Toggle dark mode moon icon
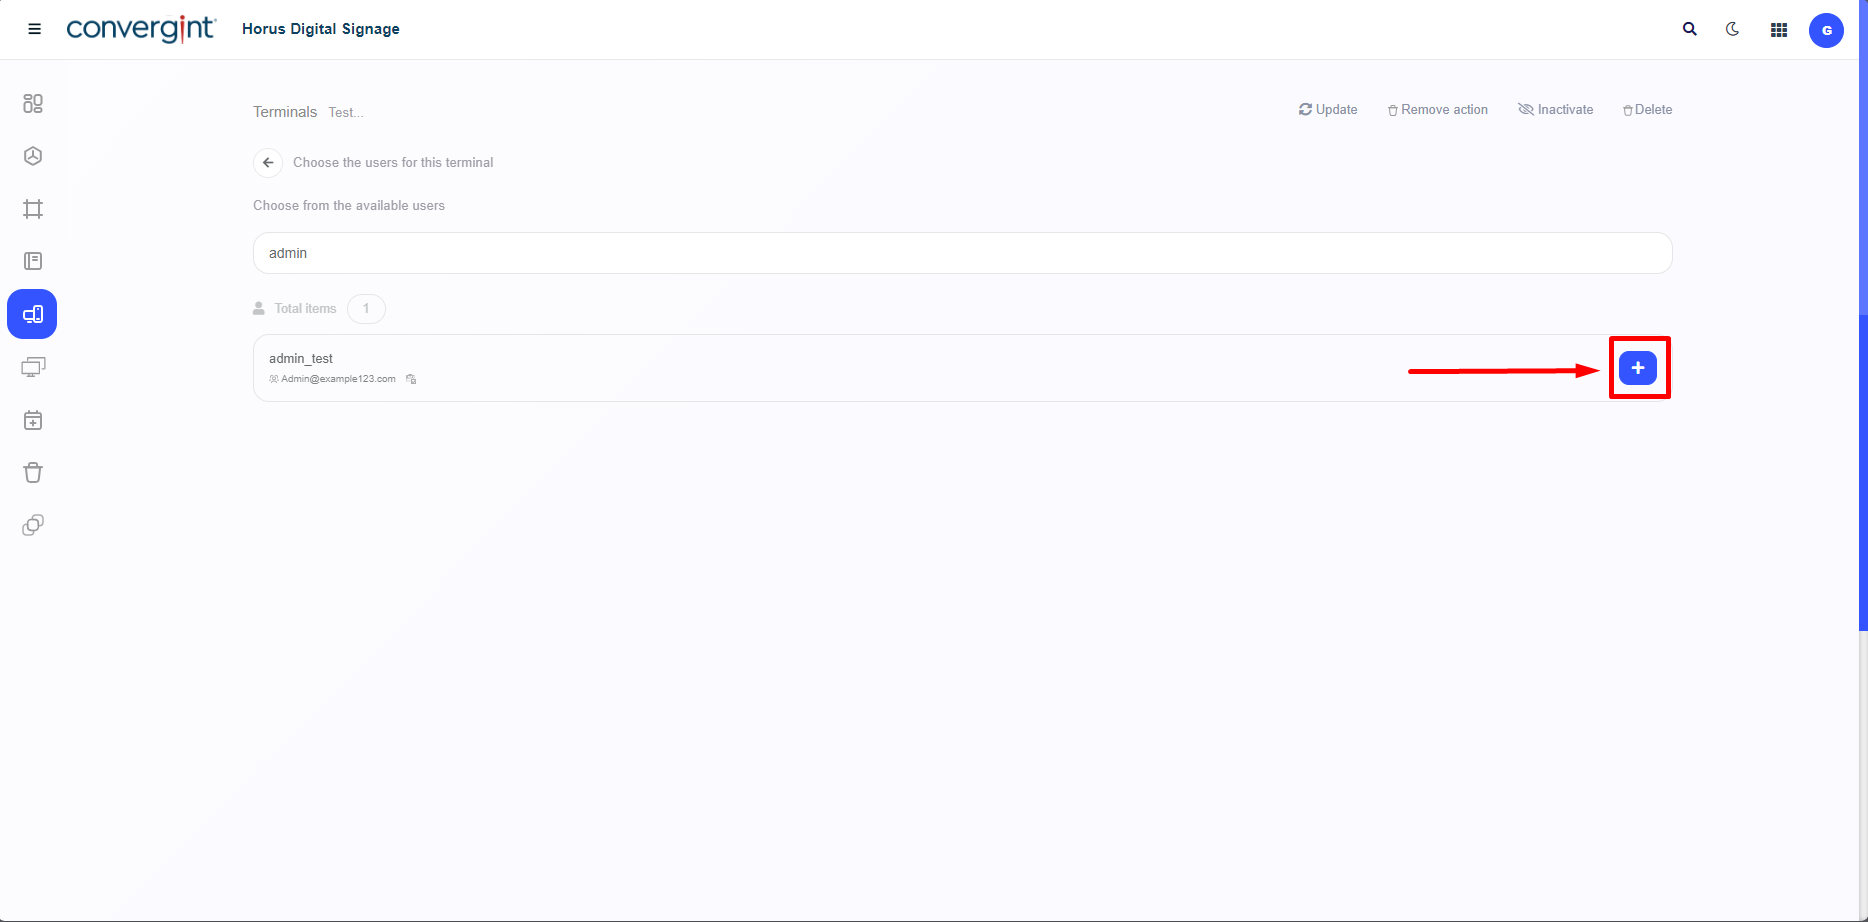Viewport: 1868px width, 922px height. (1733, 29)
